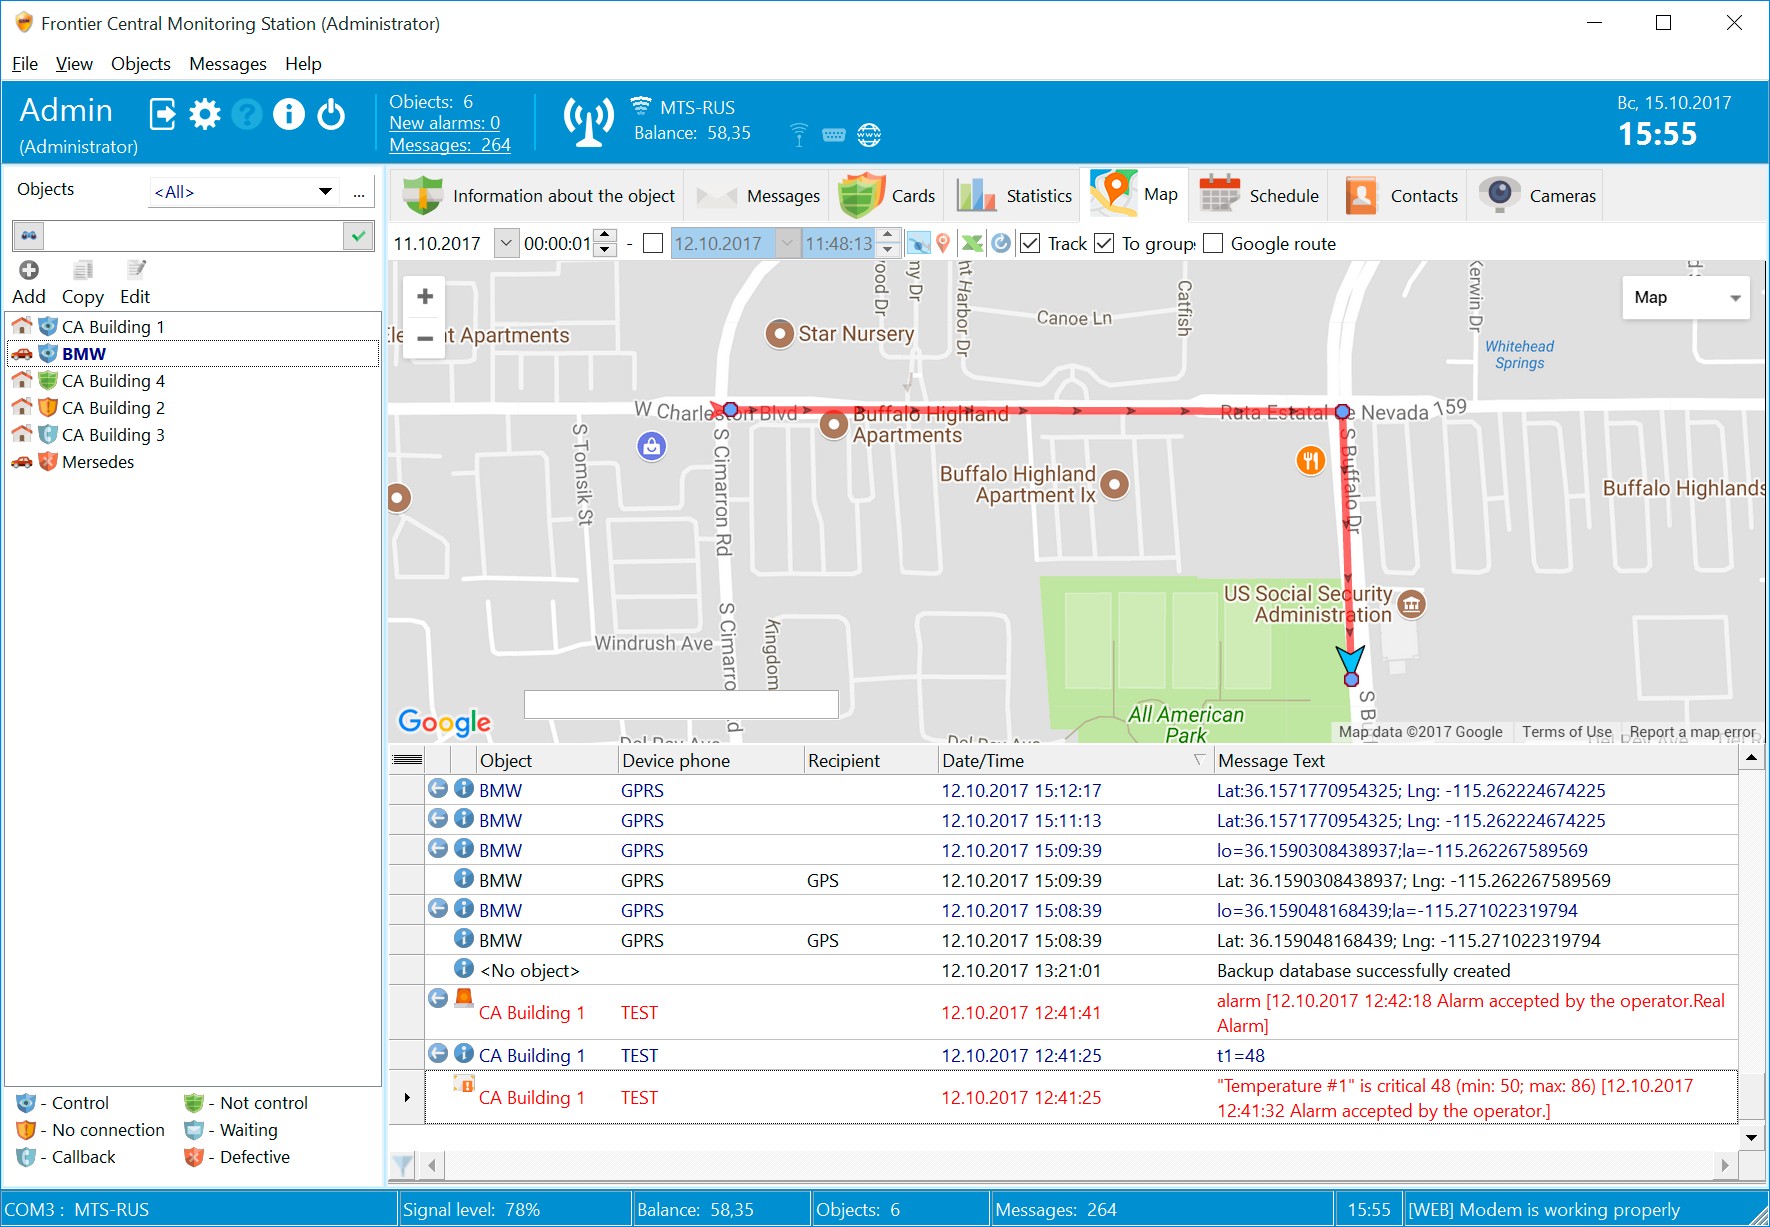This screenshot has width=1770, height=1227.
Task: Enable the Google route checkbox
Action: click(x=1212, y=243)
